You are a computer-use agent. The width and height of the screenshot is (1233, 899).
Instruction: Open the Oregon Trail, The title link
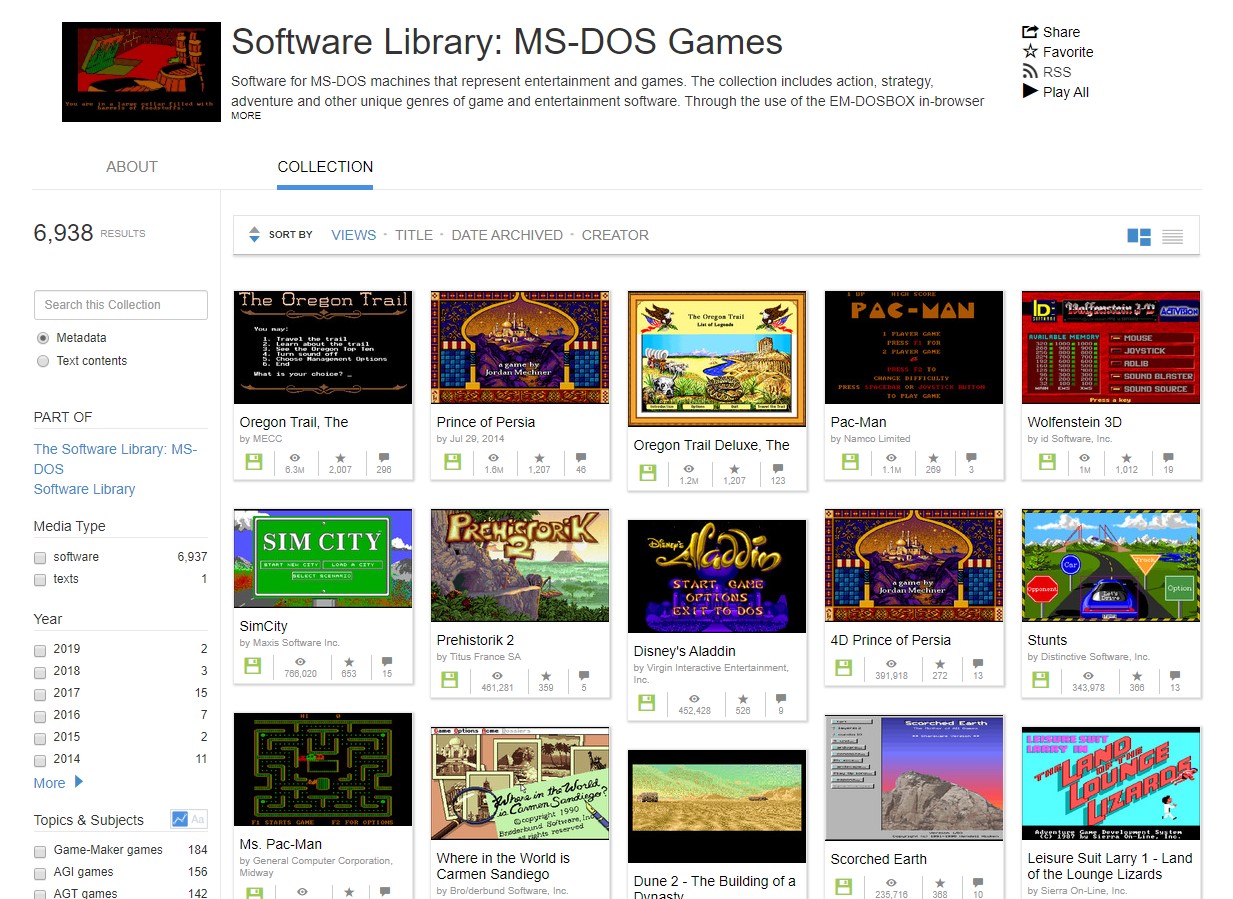(294, 422)
